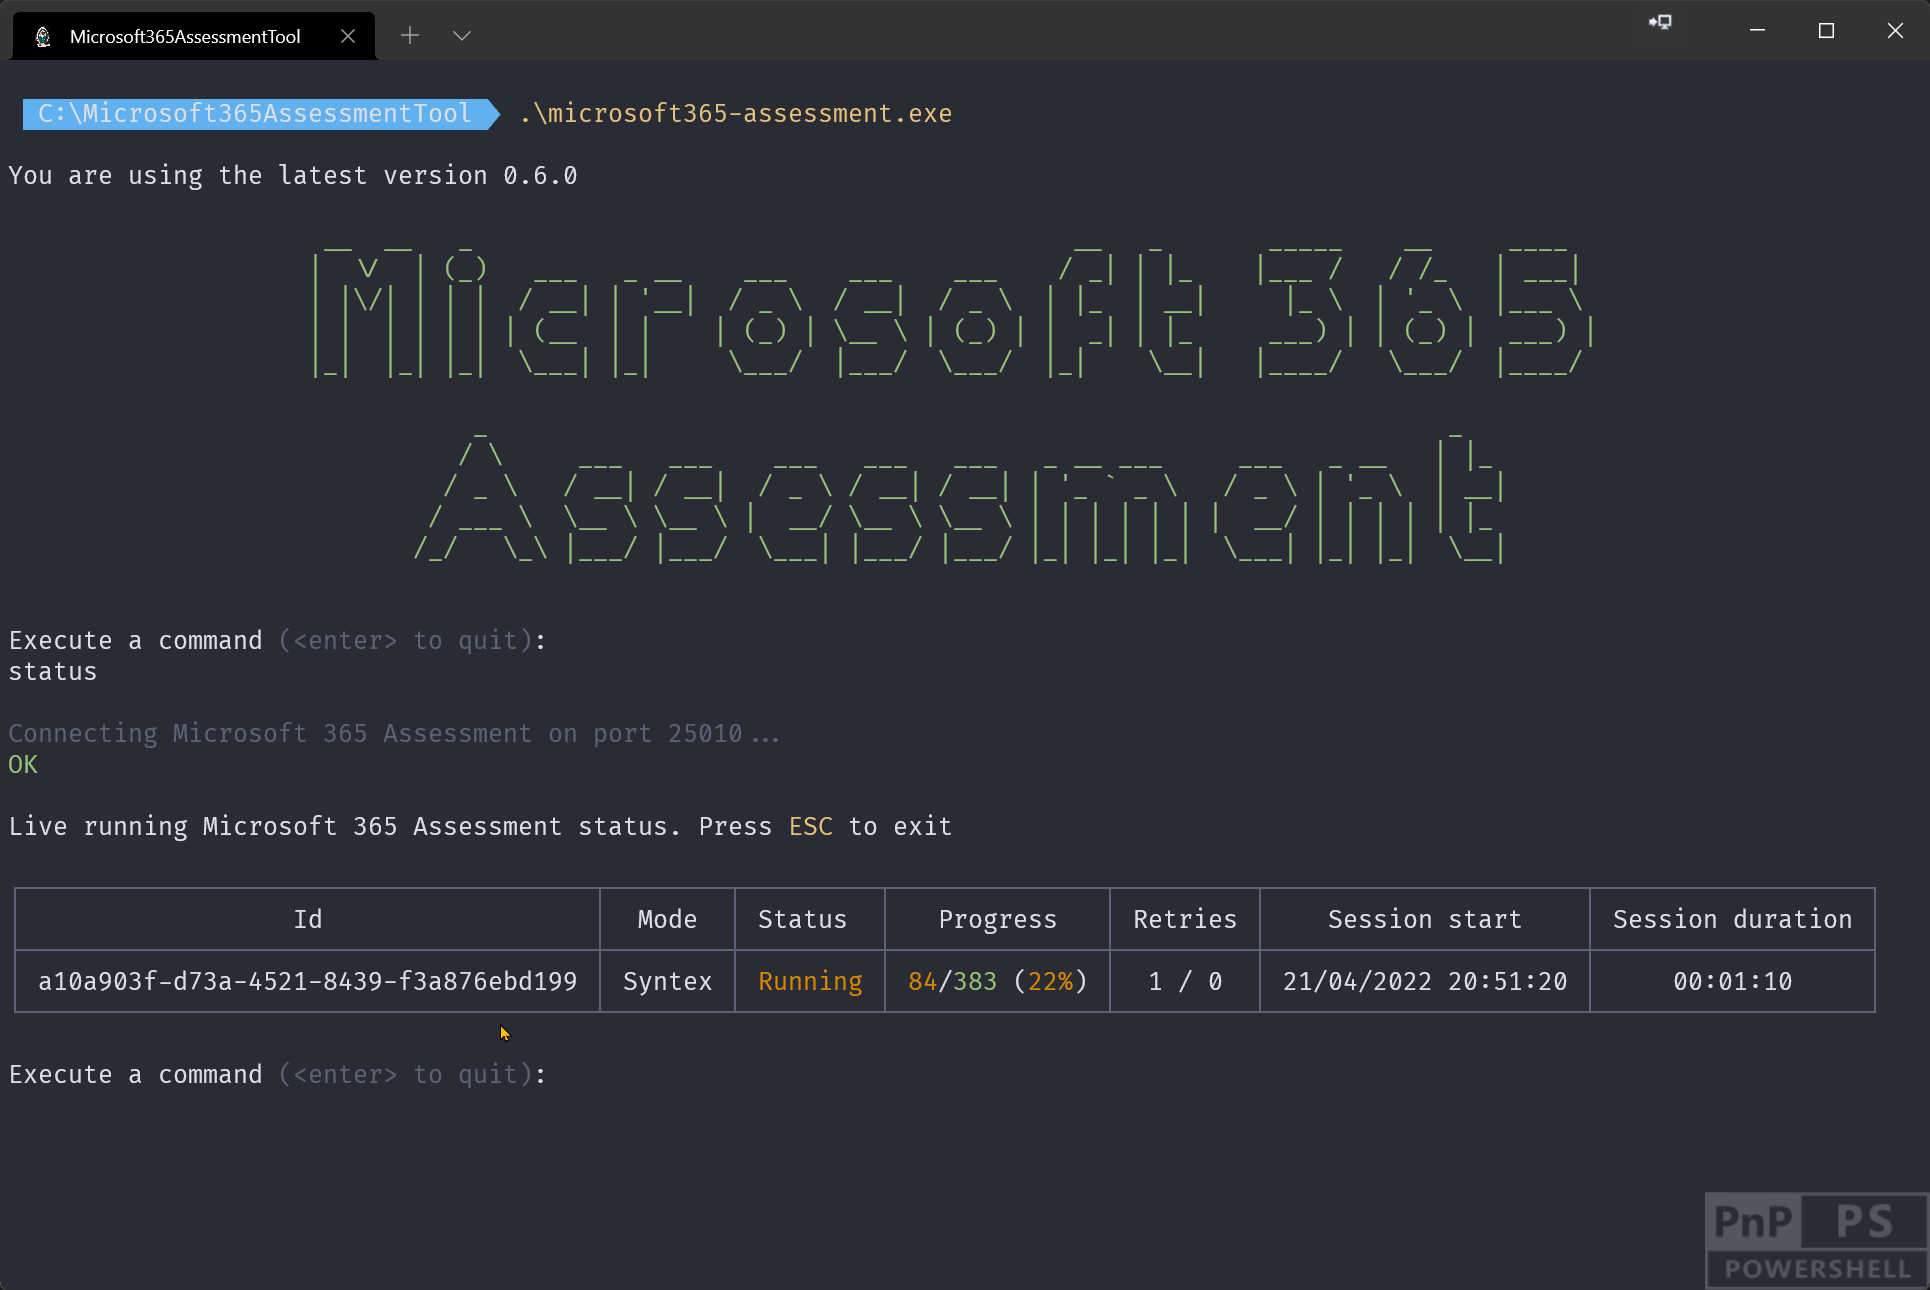Click the focus mode icon in title bar
Image resolution: width=1930 pixels, height=1290 pixels.
point(1660,22)
